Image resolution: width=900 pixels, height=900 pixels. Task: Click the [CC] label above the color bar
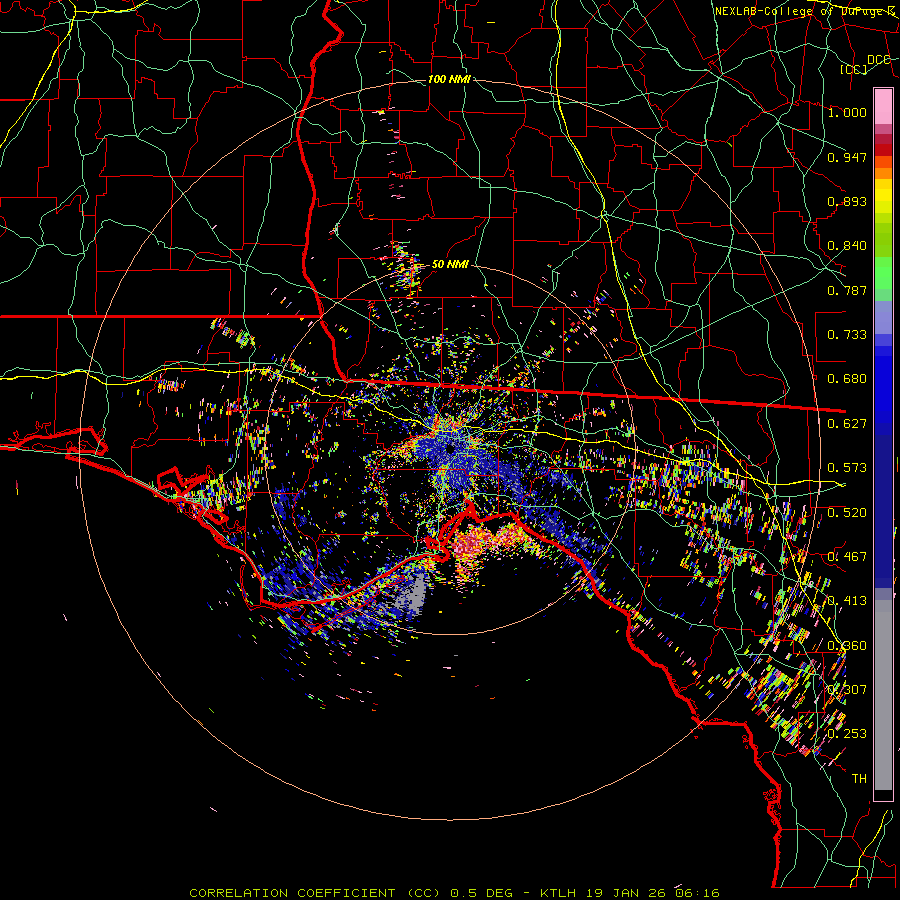(x=854, y=69)
